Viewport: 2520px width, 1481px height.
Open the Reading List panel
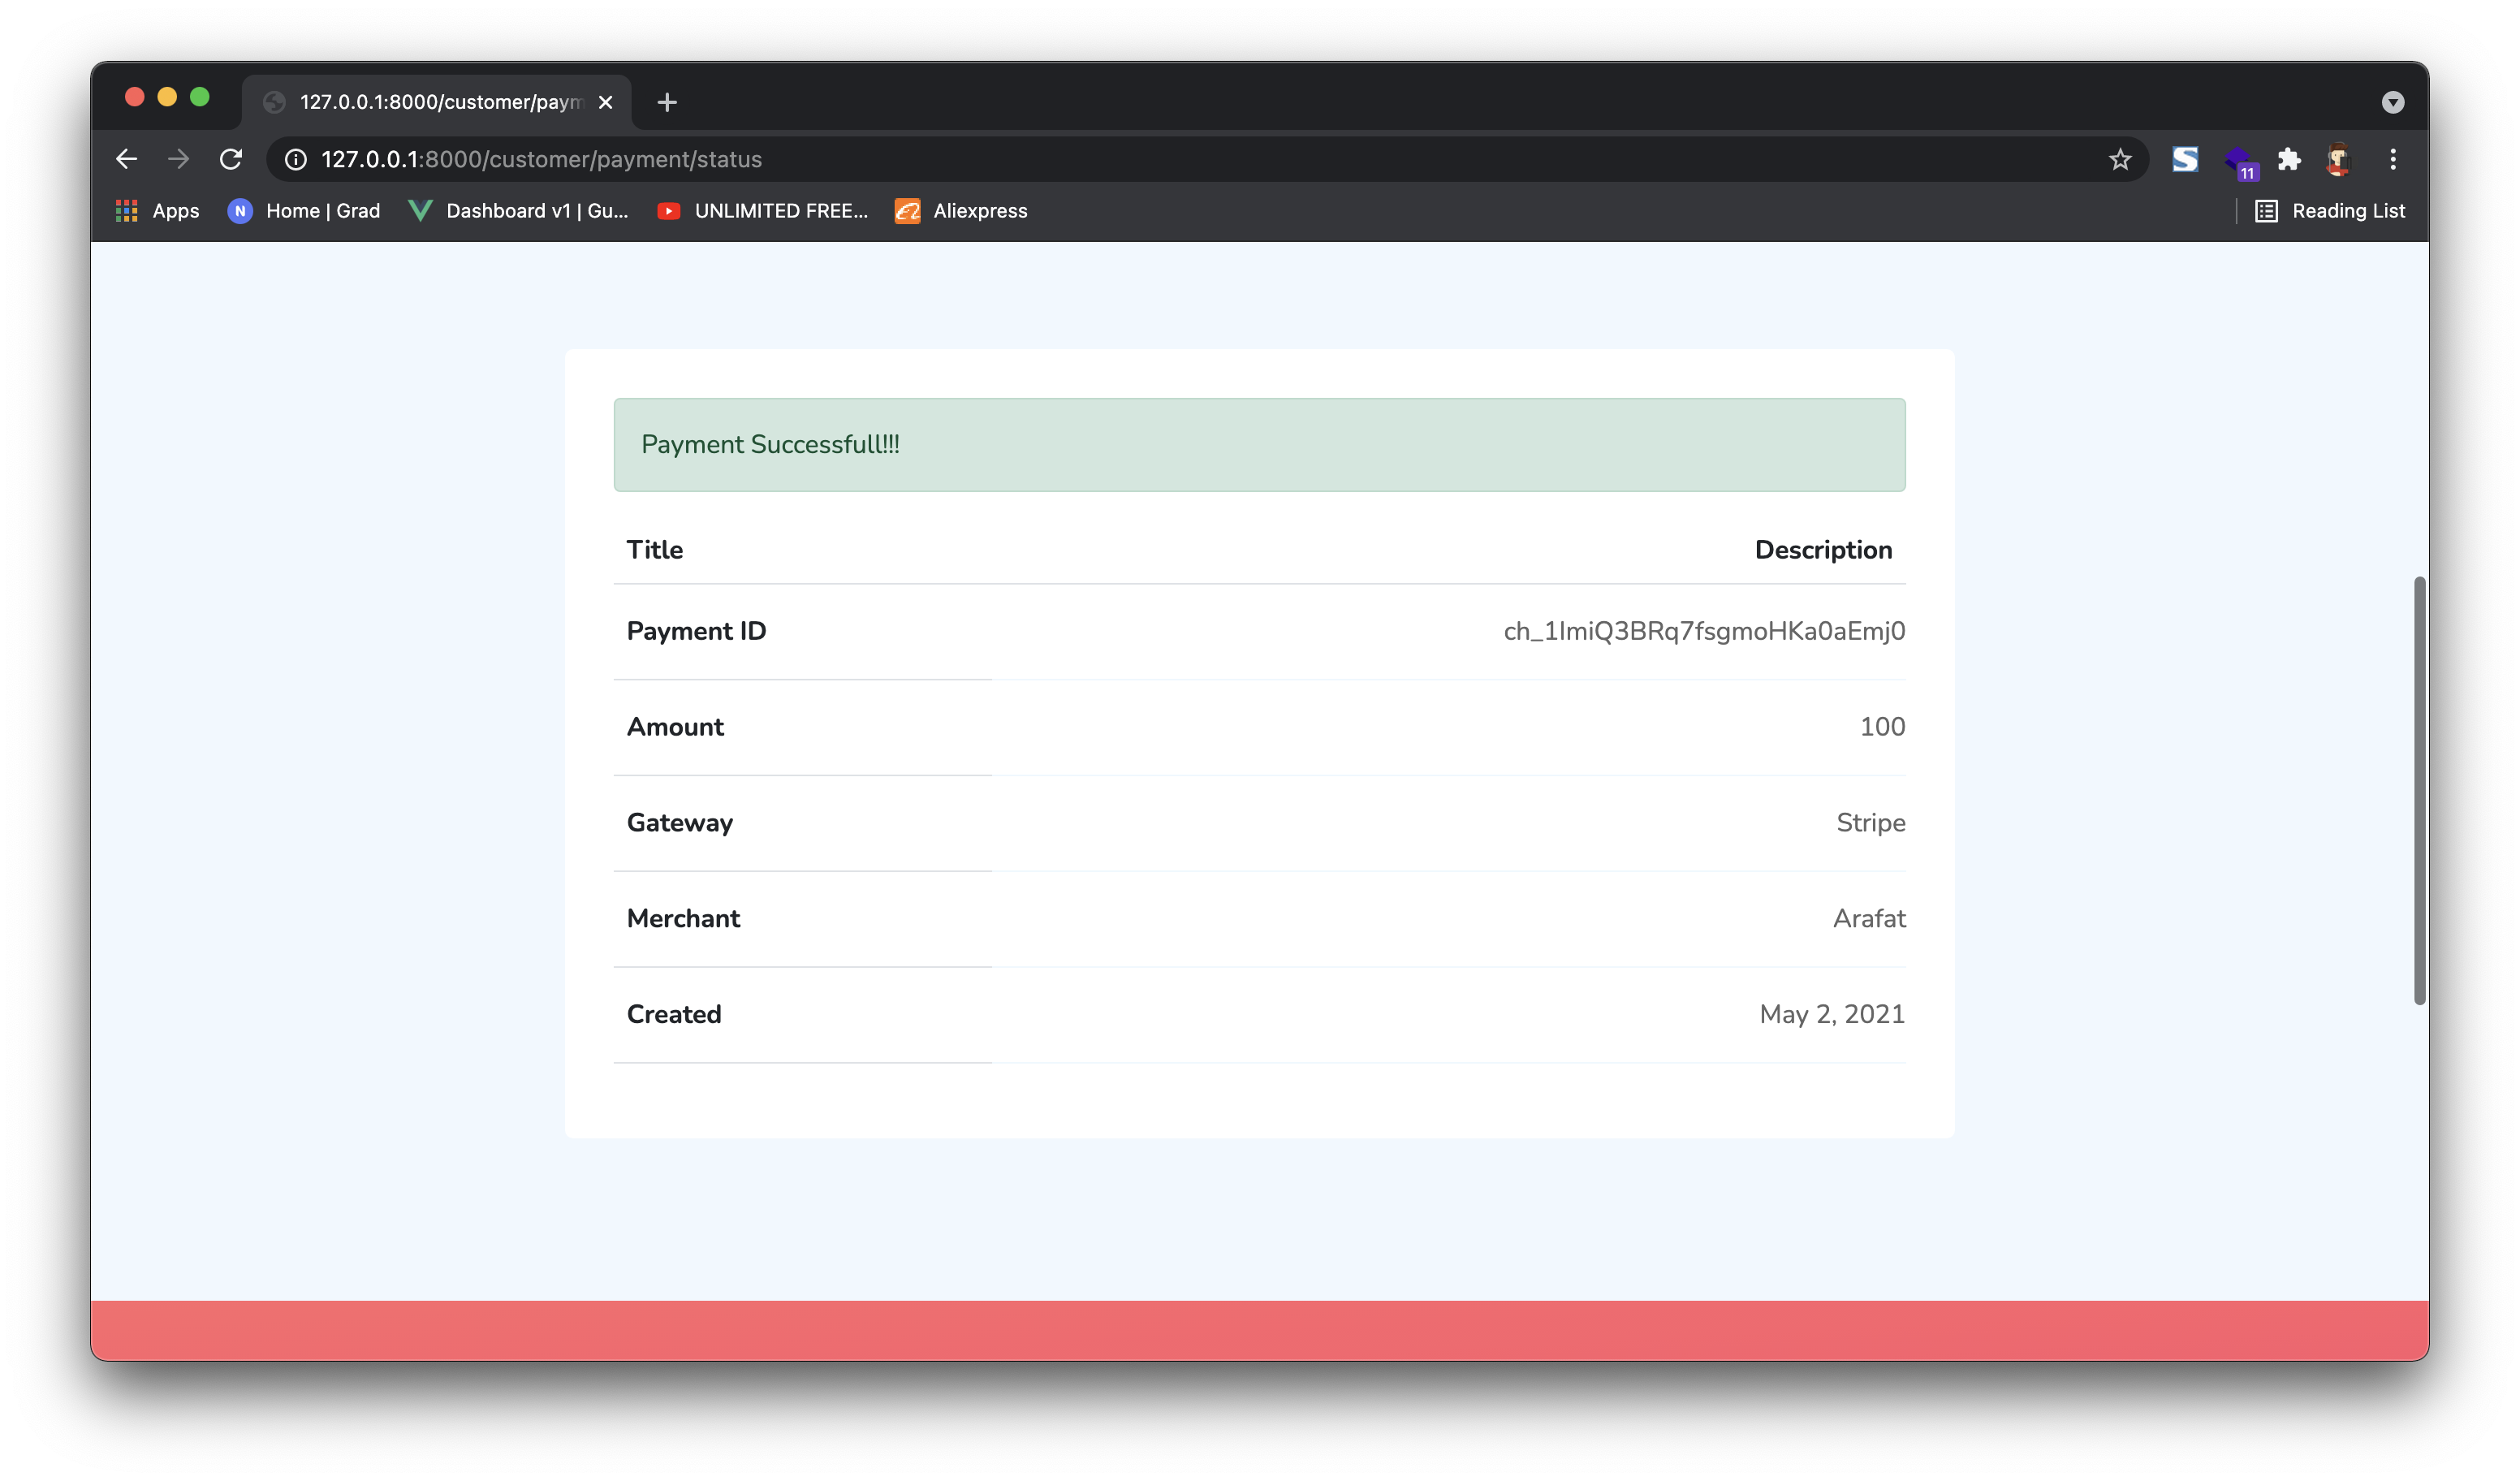tap(2329, 211)
